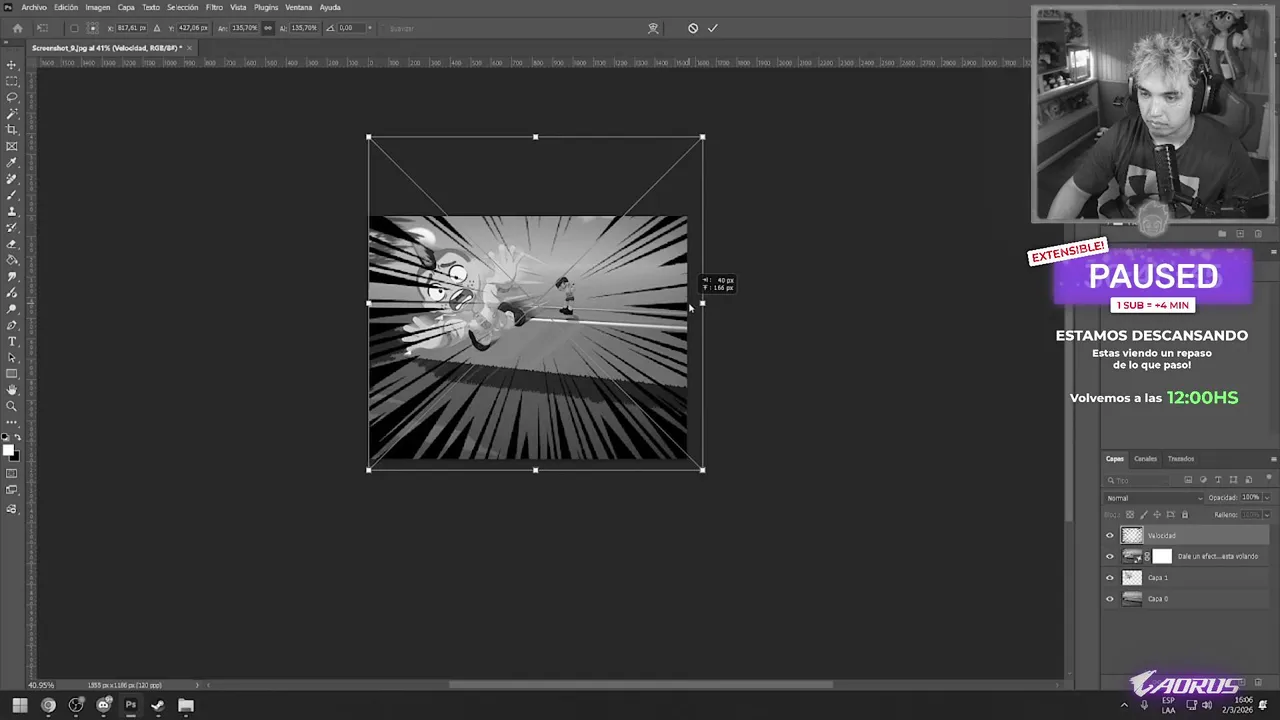Select the Paint Bucket tool

[12, 260]
